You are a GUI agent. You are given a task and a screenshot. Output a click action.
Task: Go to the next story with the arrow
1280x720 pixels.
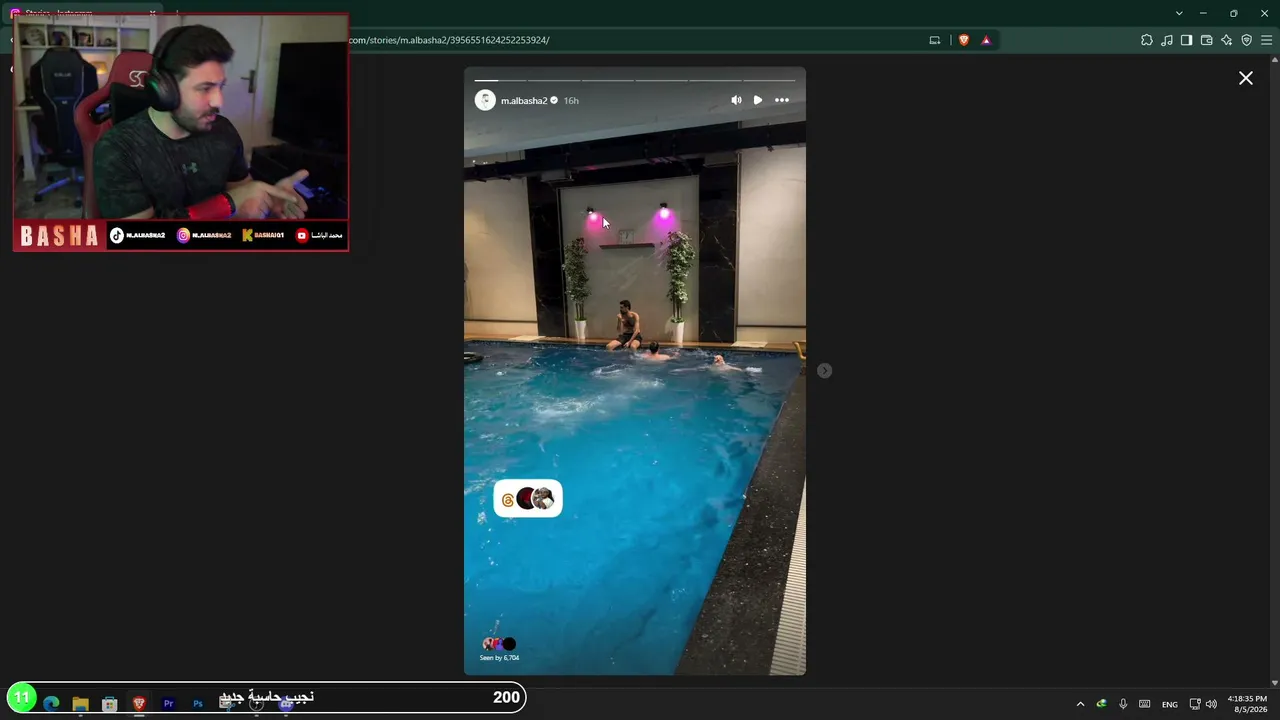click(824, 371)
